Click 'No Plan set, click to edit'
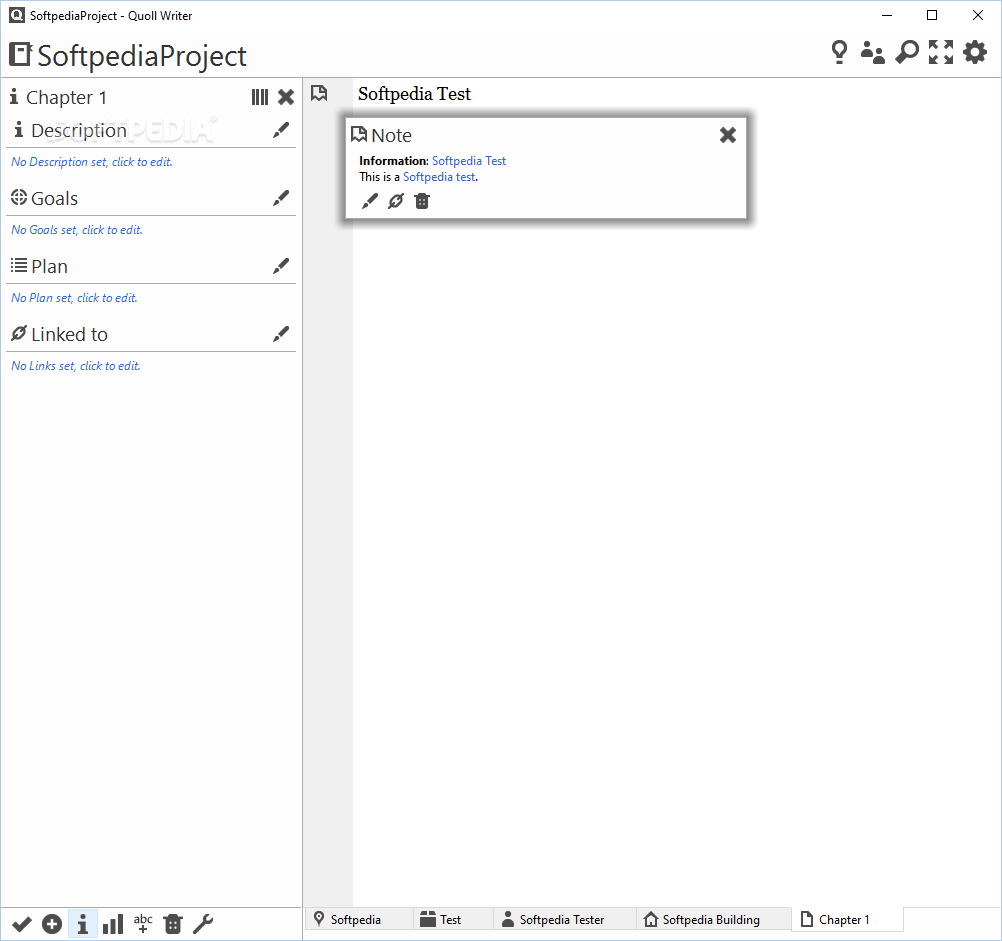The image size is (1002, 941). coord(74,298)
